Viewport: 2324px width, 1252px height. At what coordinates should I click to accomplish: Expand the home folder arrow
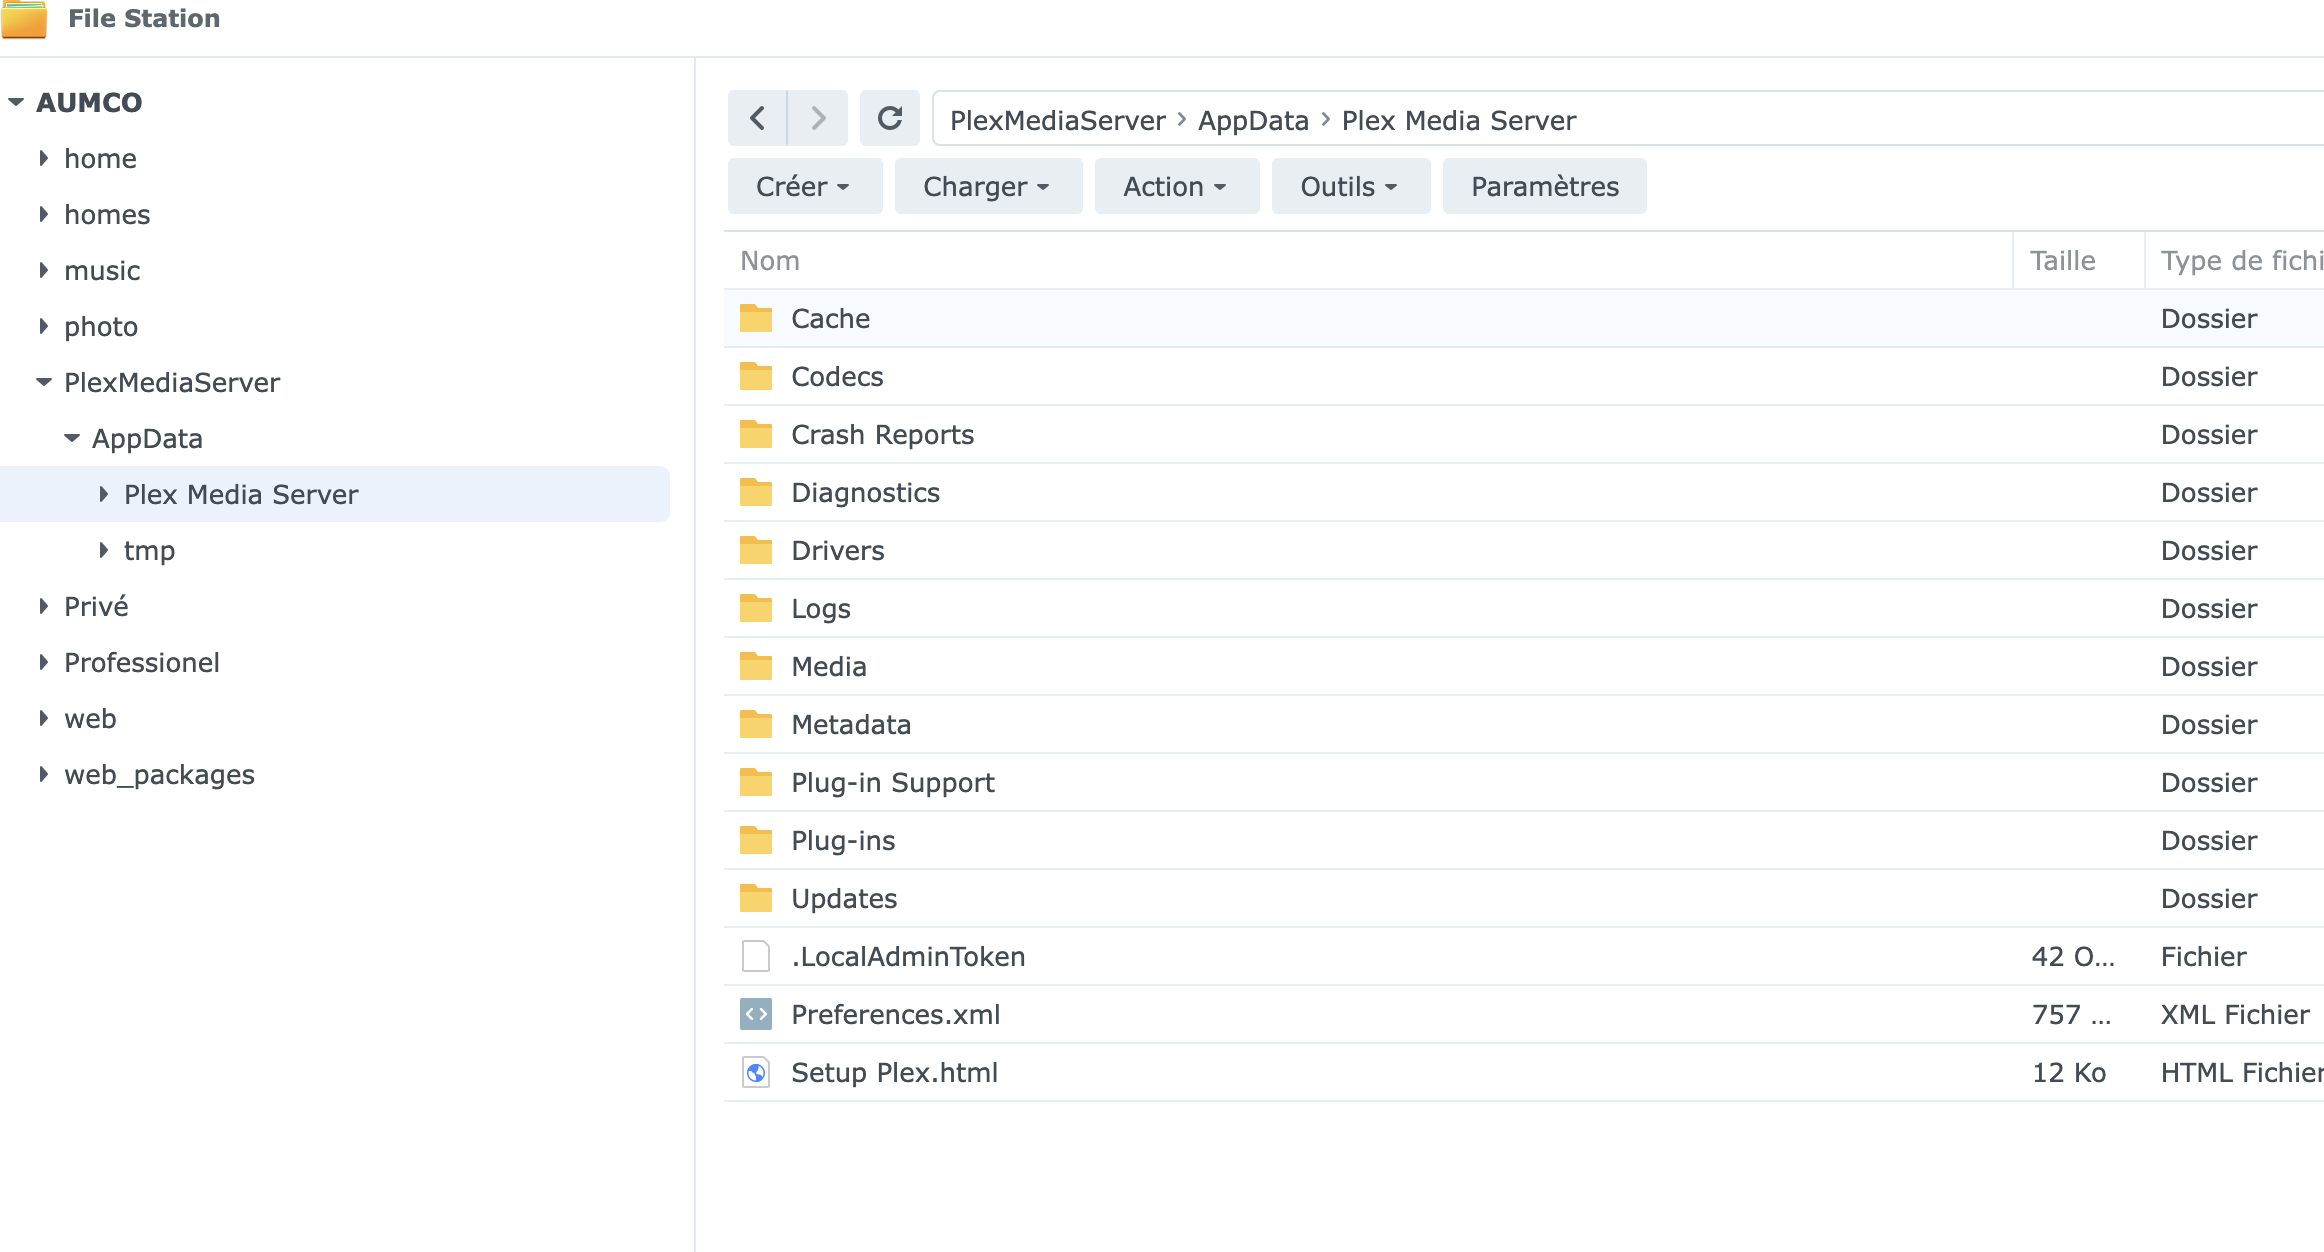point(43,158)
